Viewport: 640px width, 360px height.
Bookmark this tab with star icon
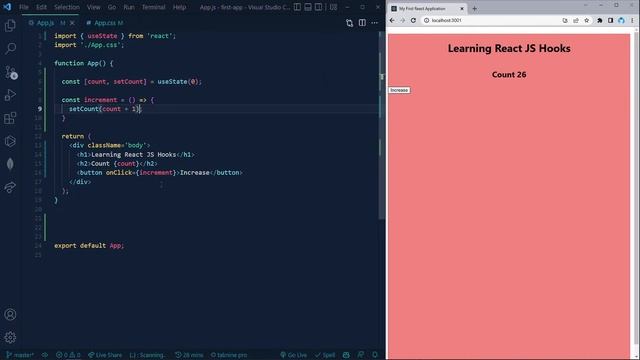[x=587, y=20]
